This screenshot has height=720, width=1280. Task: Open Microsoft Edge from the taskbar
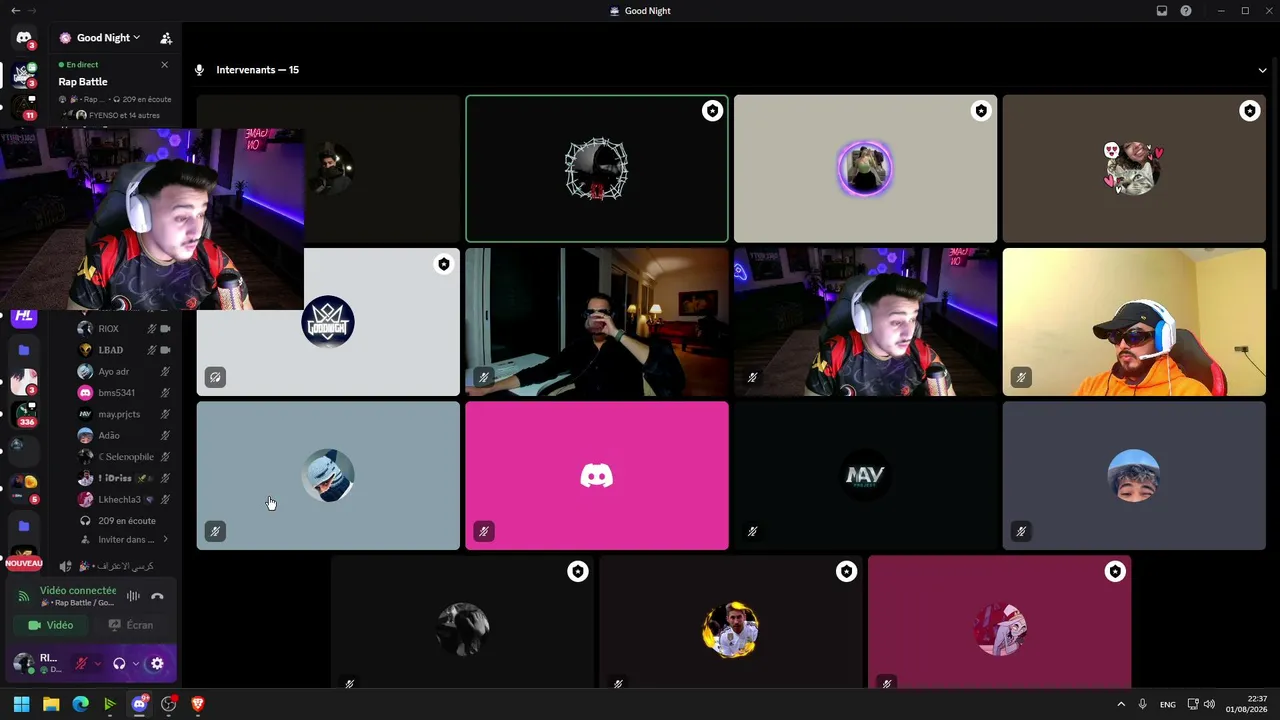click(x=81, y=704)
